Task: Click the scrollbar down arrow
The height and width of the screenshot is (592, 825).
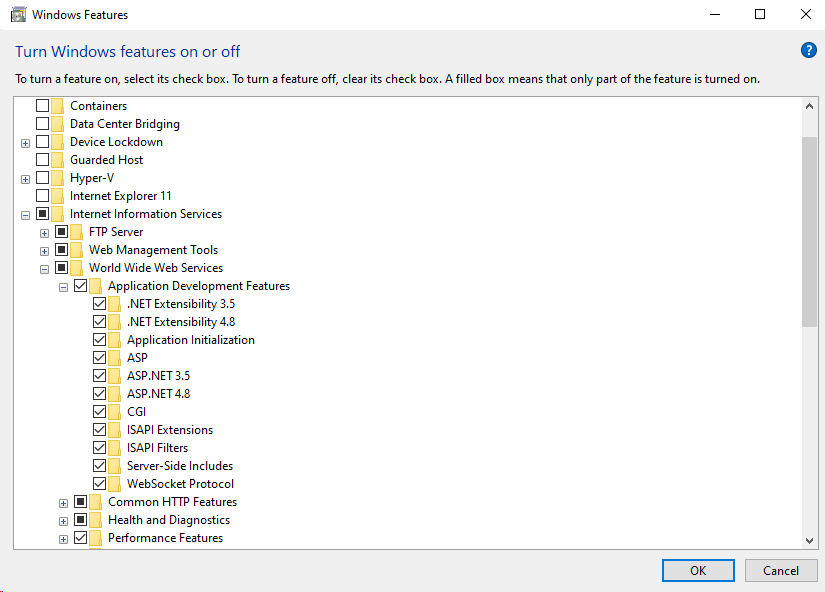Action: click(809, 540)
